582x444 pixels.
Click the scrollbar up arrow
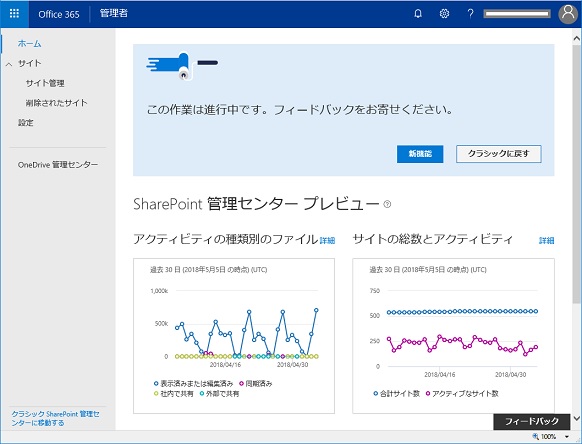point(576,38)
